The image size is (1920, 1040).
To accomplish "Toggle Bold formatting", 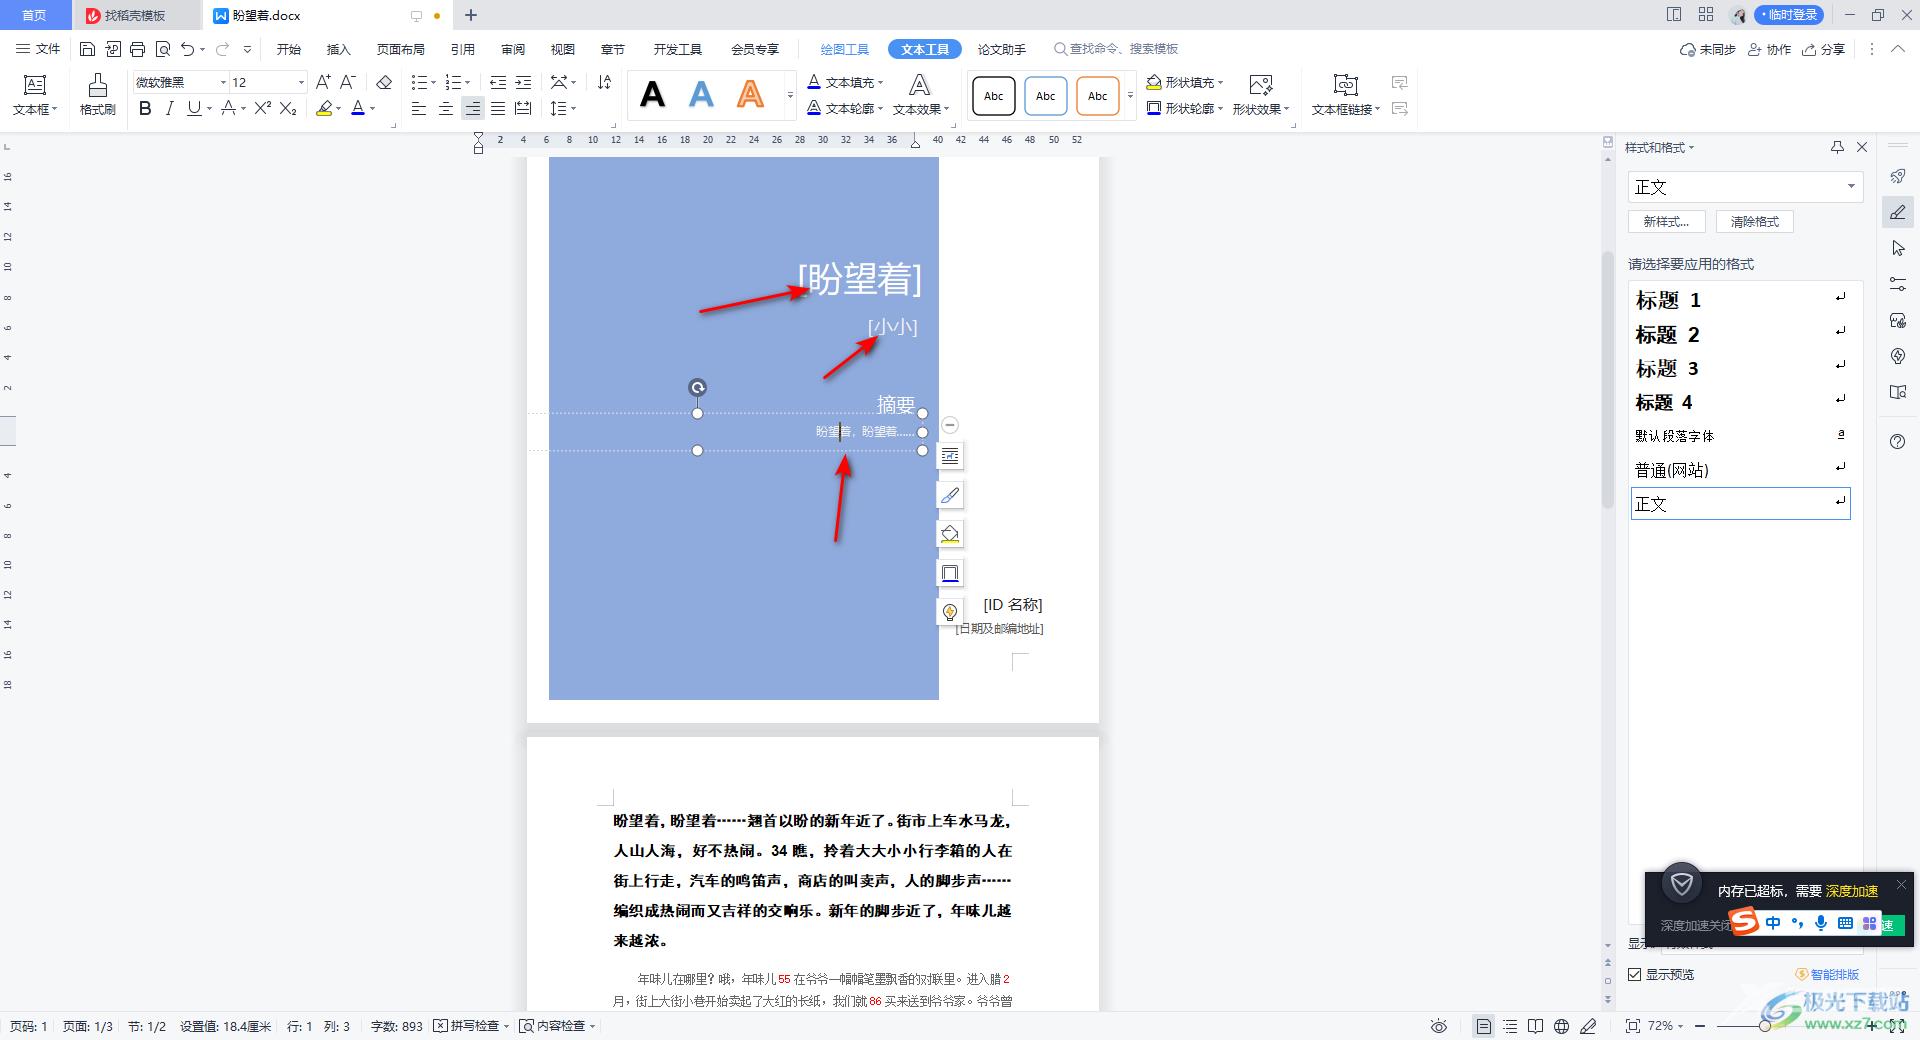I will pos(145,108).
